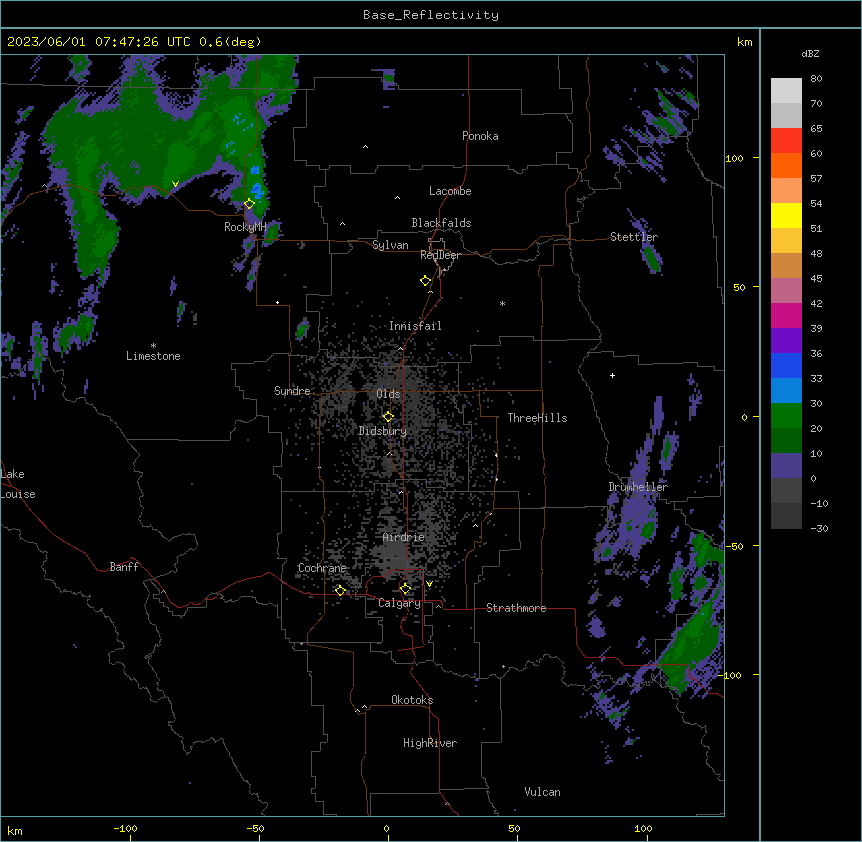Click the Stettler town label
The height and width of the screenshot is (842, 862).
(634, 237)
